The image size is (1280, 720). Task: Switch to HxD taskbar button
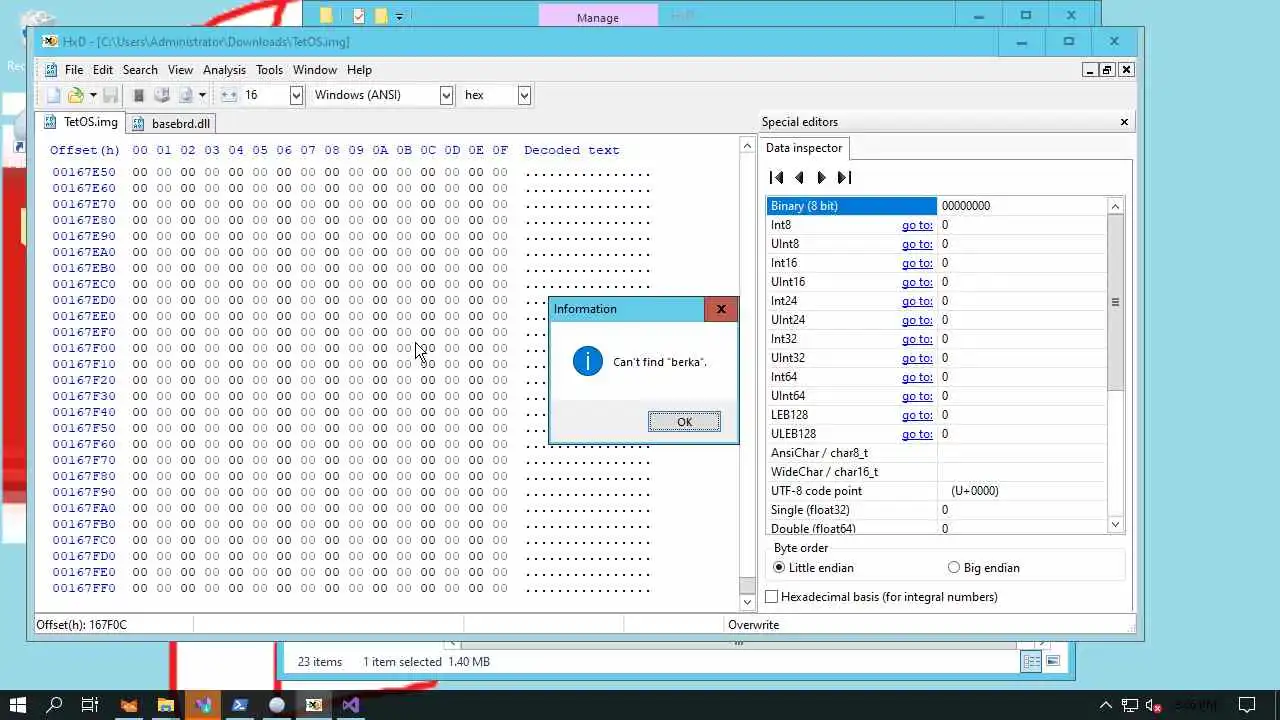tap(314, 705)
